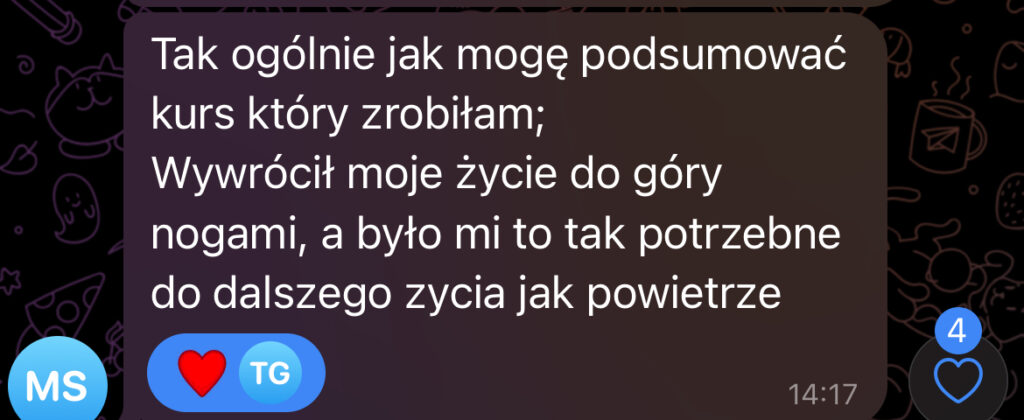Image resolution: width=1024 pixels, height=420 pixels.
Task: Click the blue badge showing 4
Action: [957, 331]
